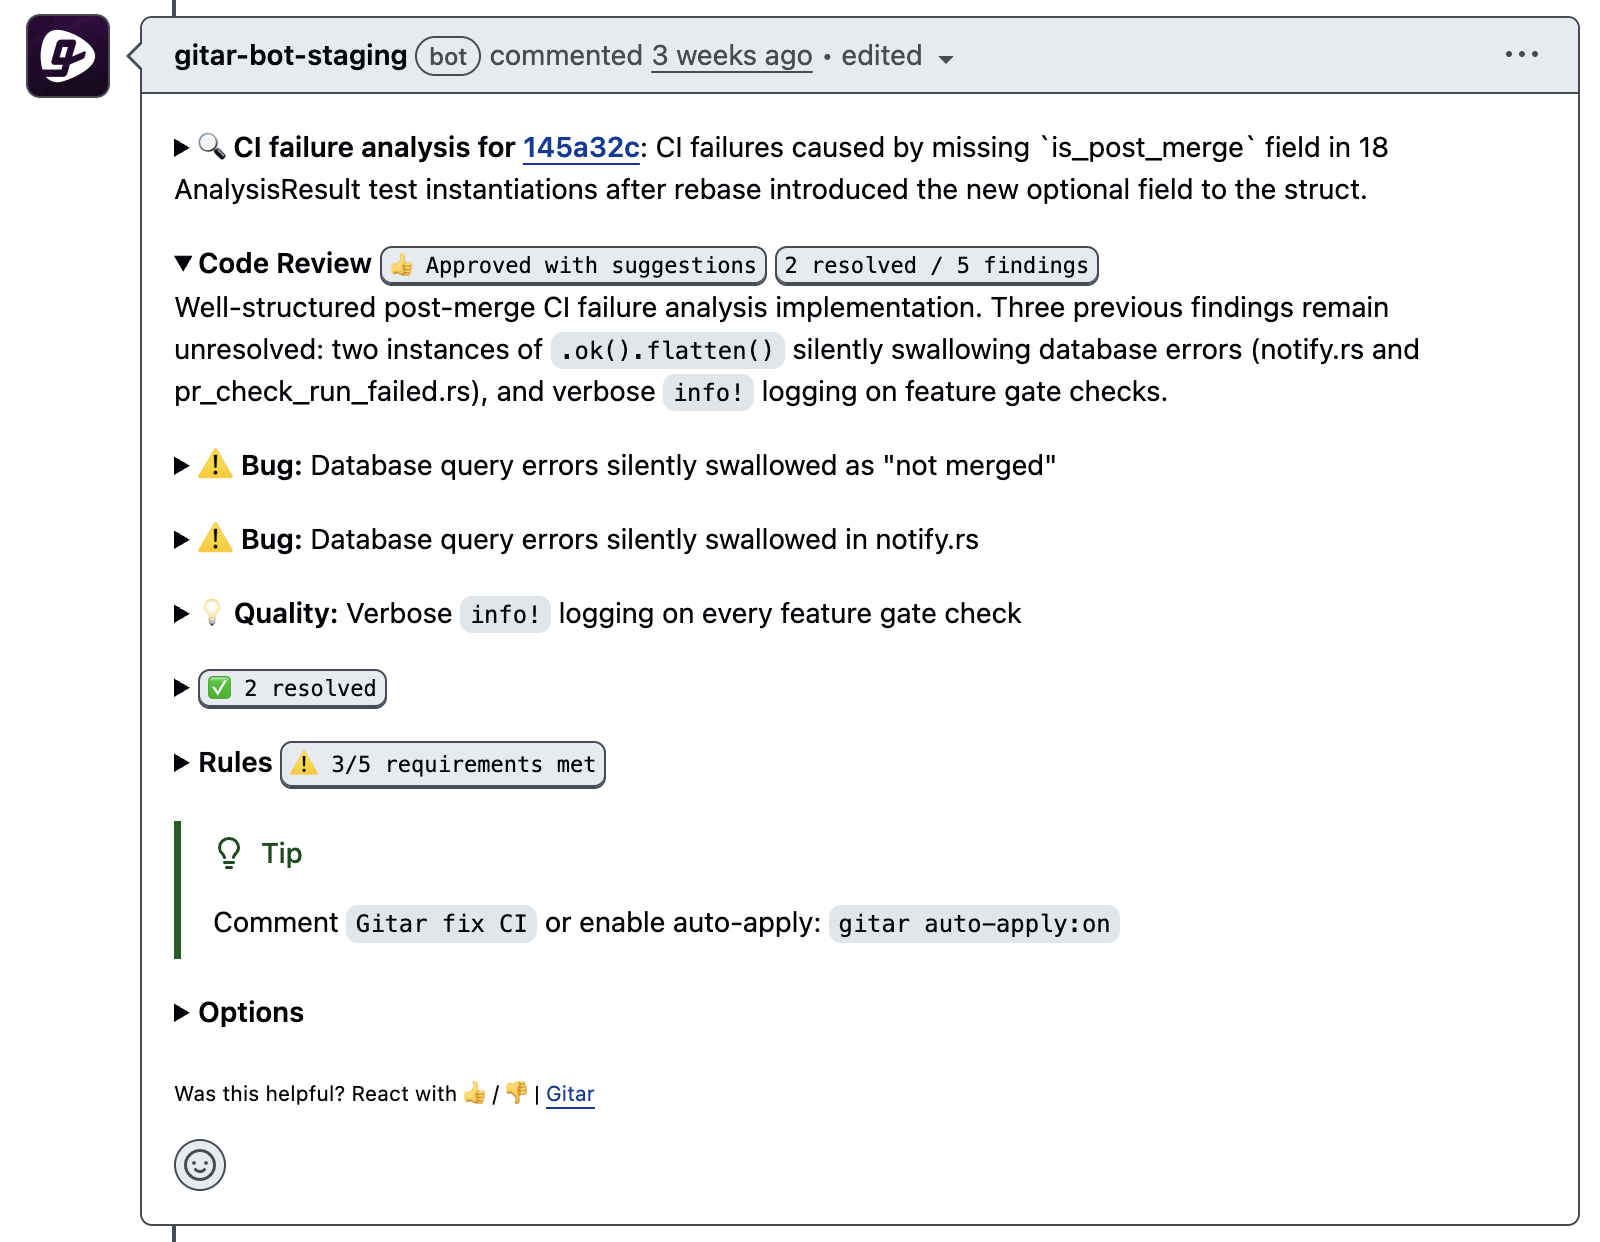Expand the CI failure analysis details
1600x1242 pixels.
click(182, 148)
